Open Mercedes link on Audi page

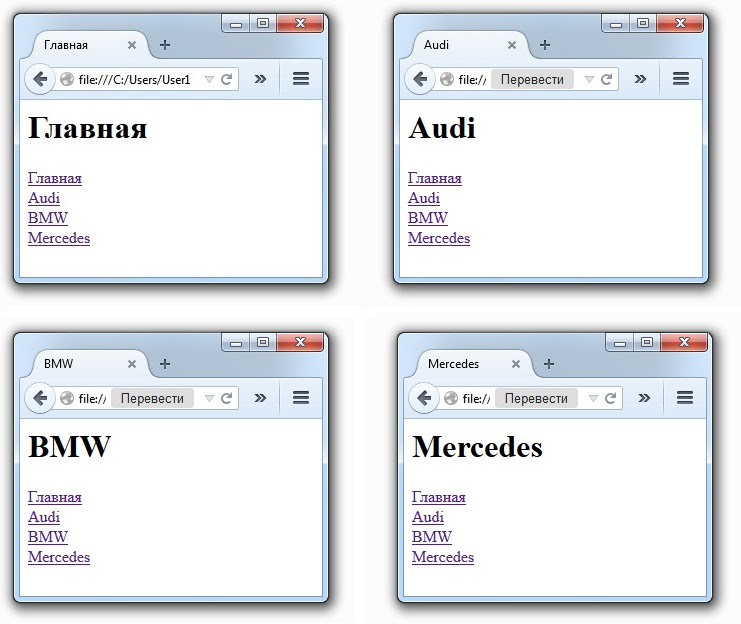pyautogui.click(x=439, y=237)
